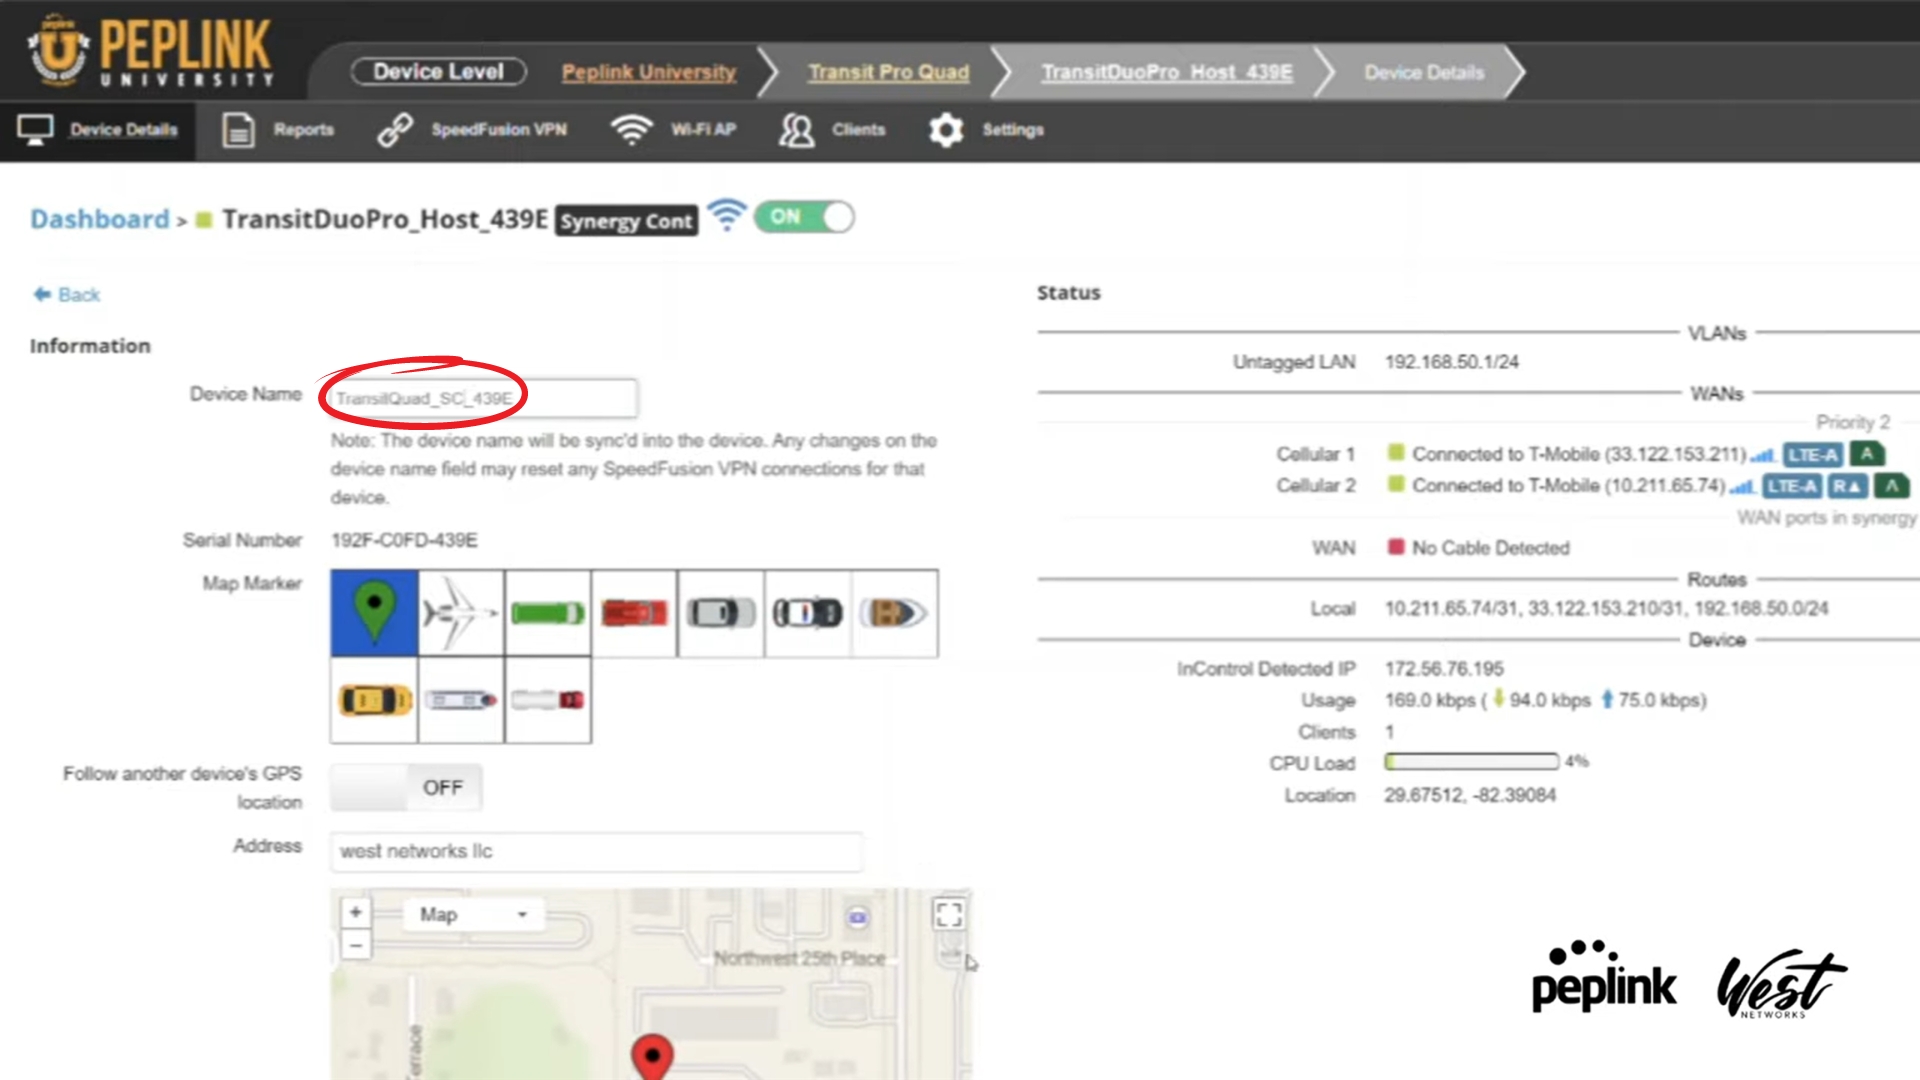Toggle the device ON switch off

click(x=804, y=217)
